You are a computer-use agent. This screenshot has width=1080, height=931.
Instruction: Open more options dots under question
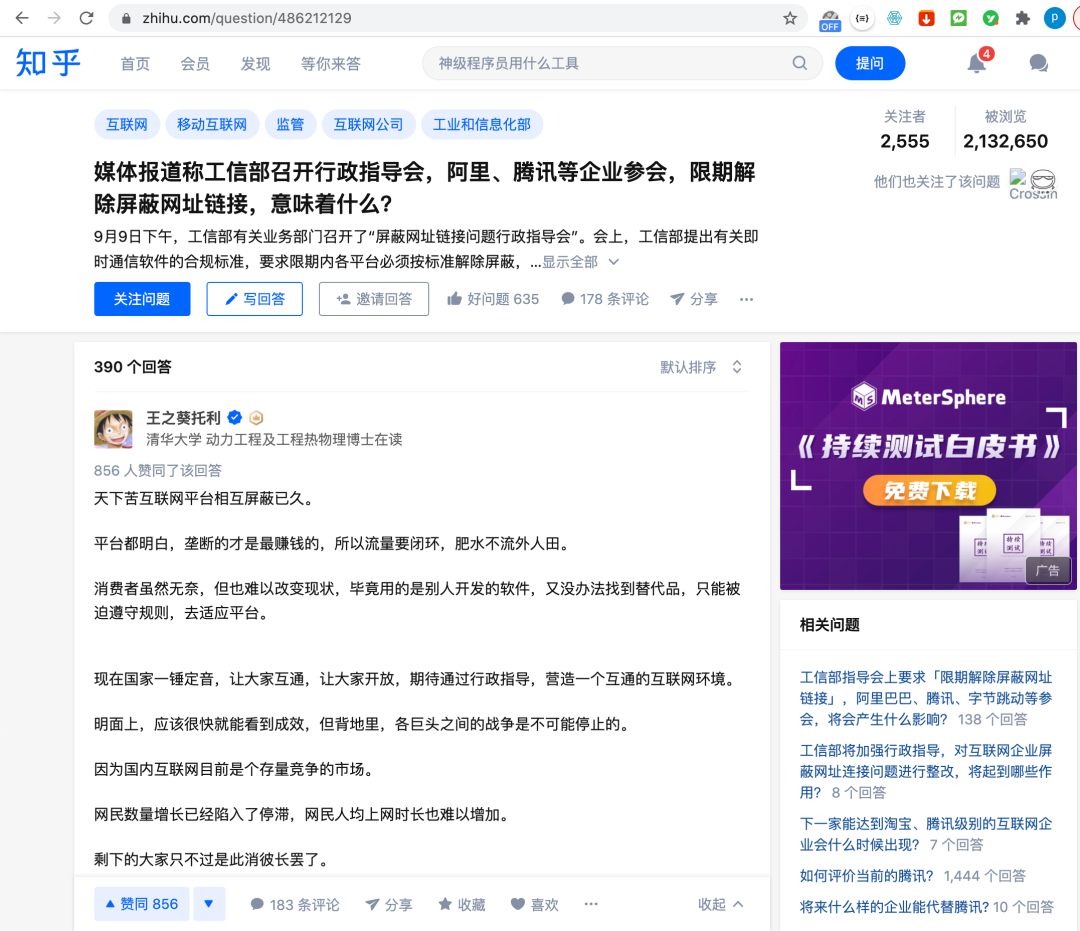(x=746, y=299)
